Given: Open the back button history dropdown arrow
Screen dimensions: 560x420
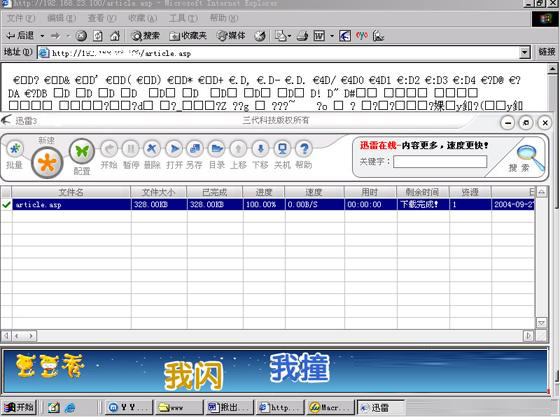Looking at the screenshot, I should pyautogui.click(x=42, y=36).
